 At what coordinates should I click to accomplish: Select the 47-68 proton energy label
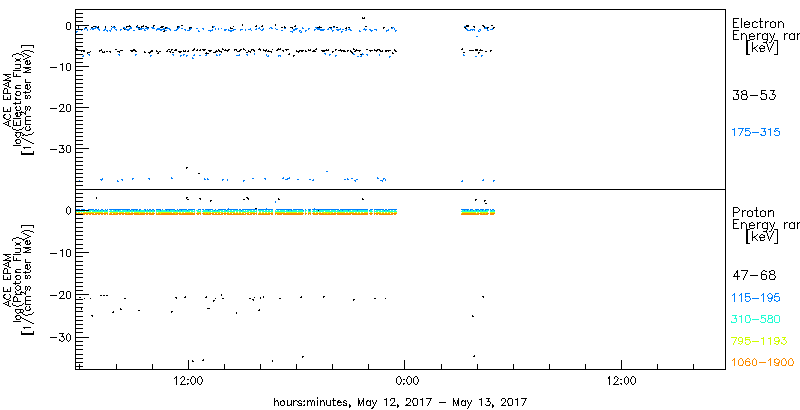click(x=754, y=276)
